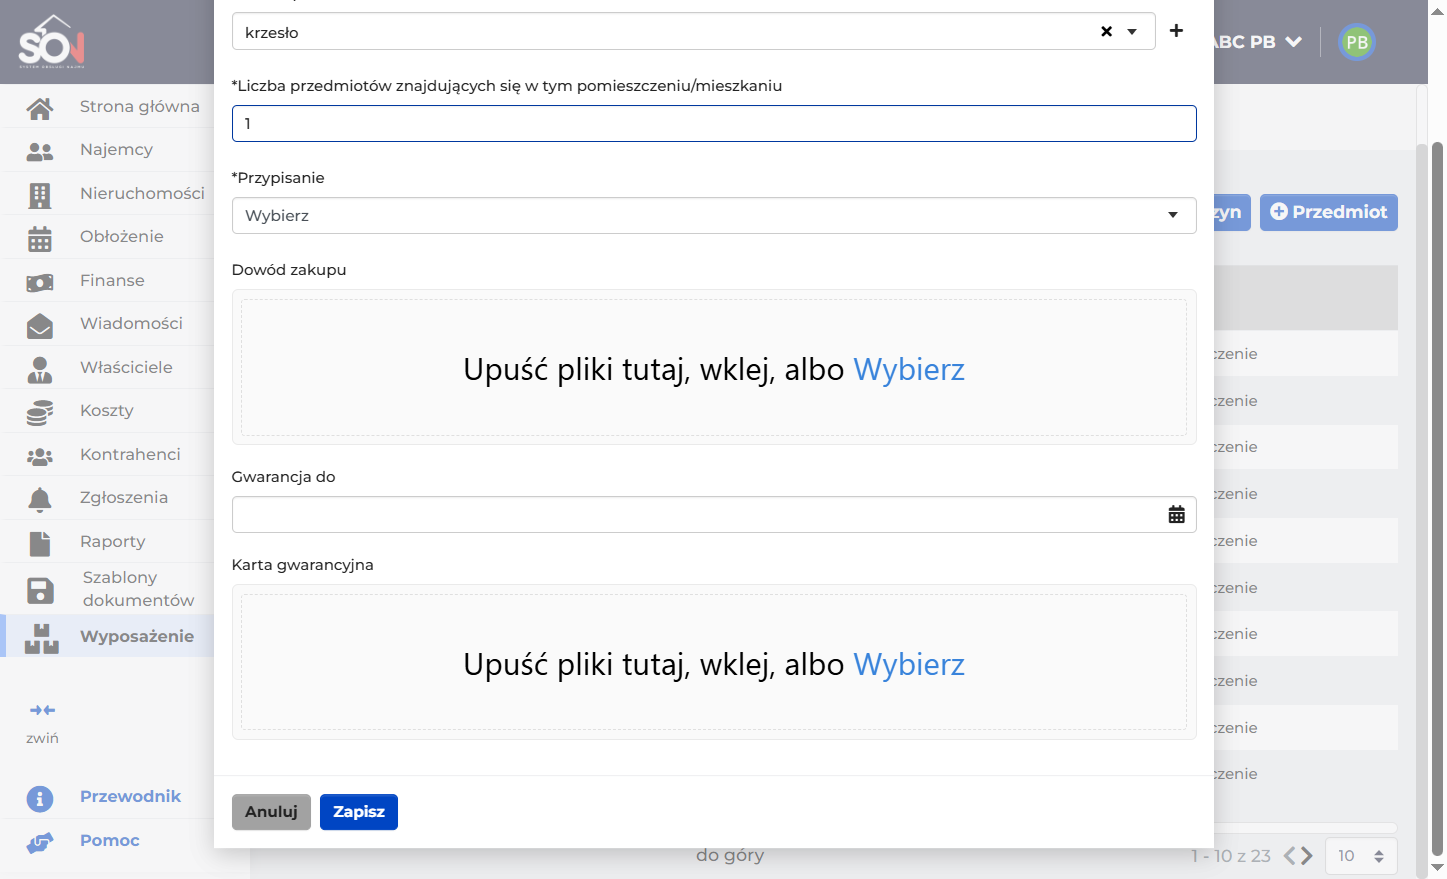This screenshot has height=879, width=1447.
Task: Click Wybierz link under Karta gwarancyjna
Action: click(x=909, y=664)
